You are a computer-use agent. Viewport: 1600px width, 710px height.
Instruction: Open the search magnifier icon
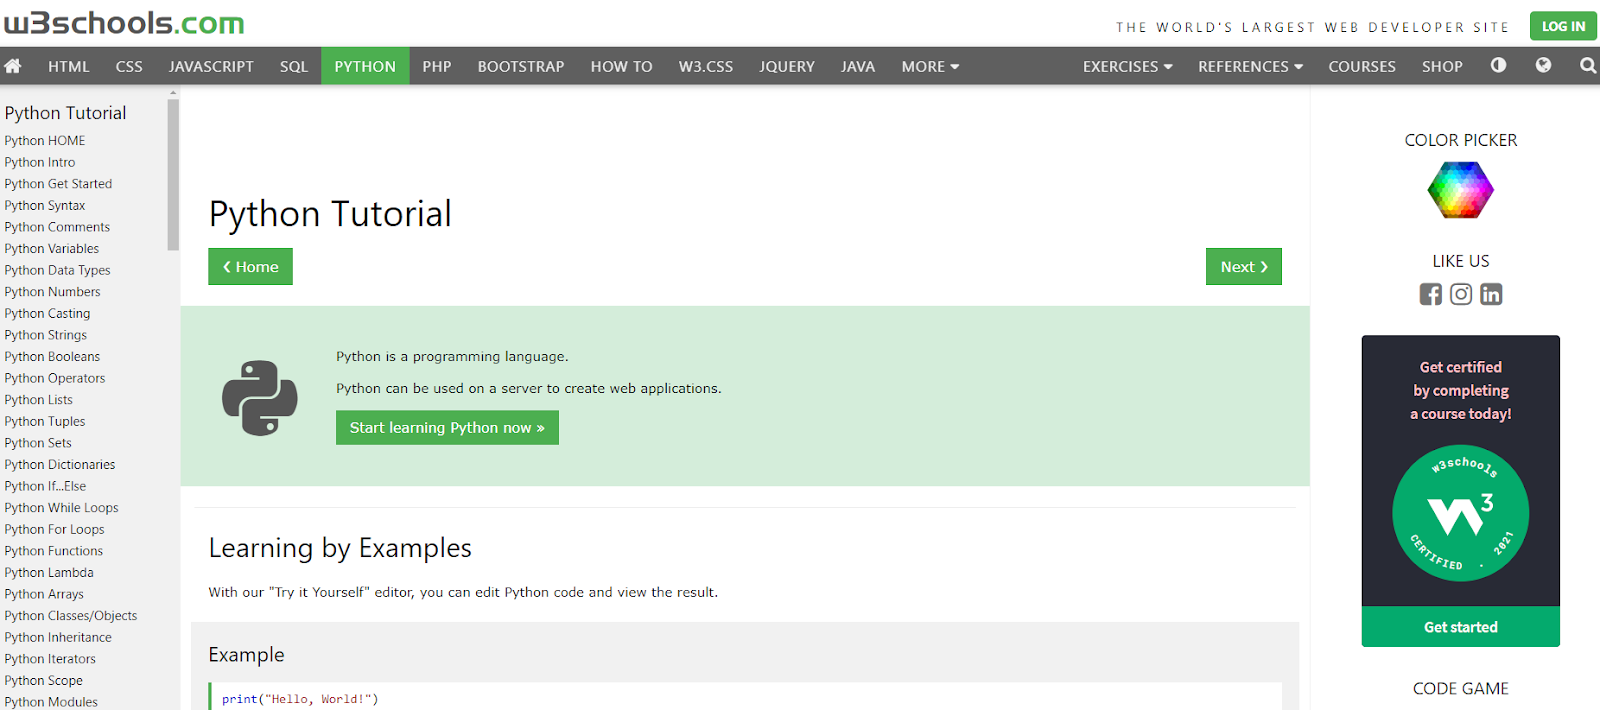coord(1588,65)
